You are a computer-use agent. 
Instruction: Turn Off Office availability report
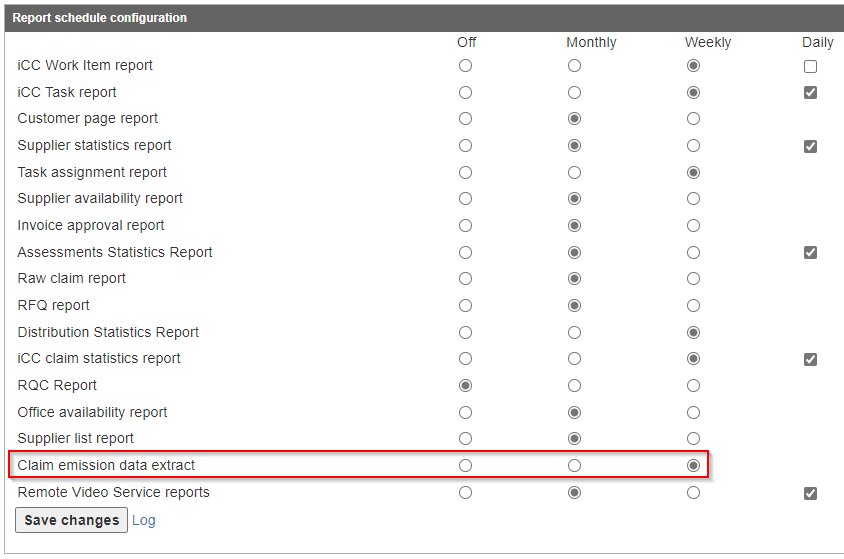pyautogui.click(x=465, y=412)
